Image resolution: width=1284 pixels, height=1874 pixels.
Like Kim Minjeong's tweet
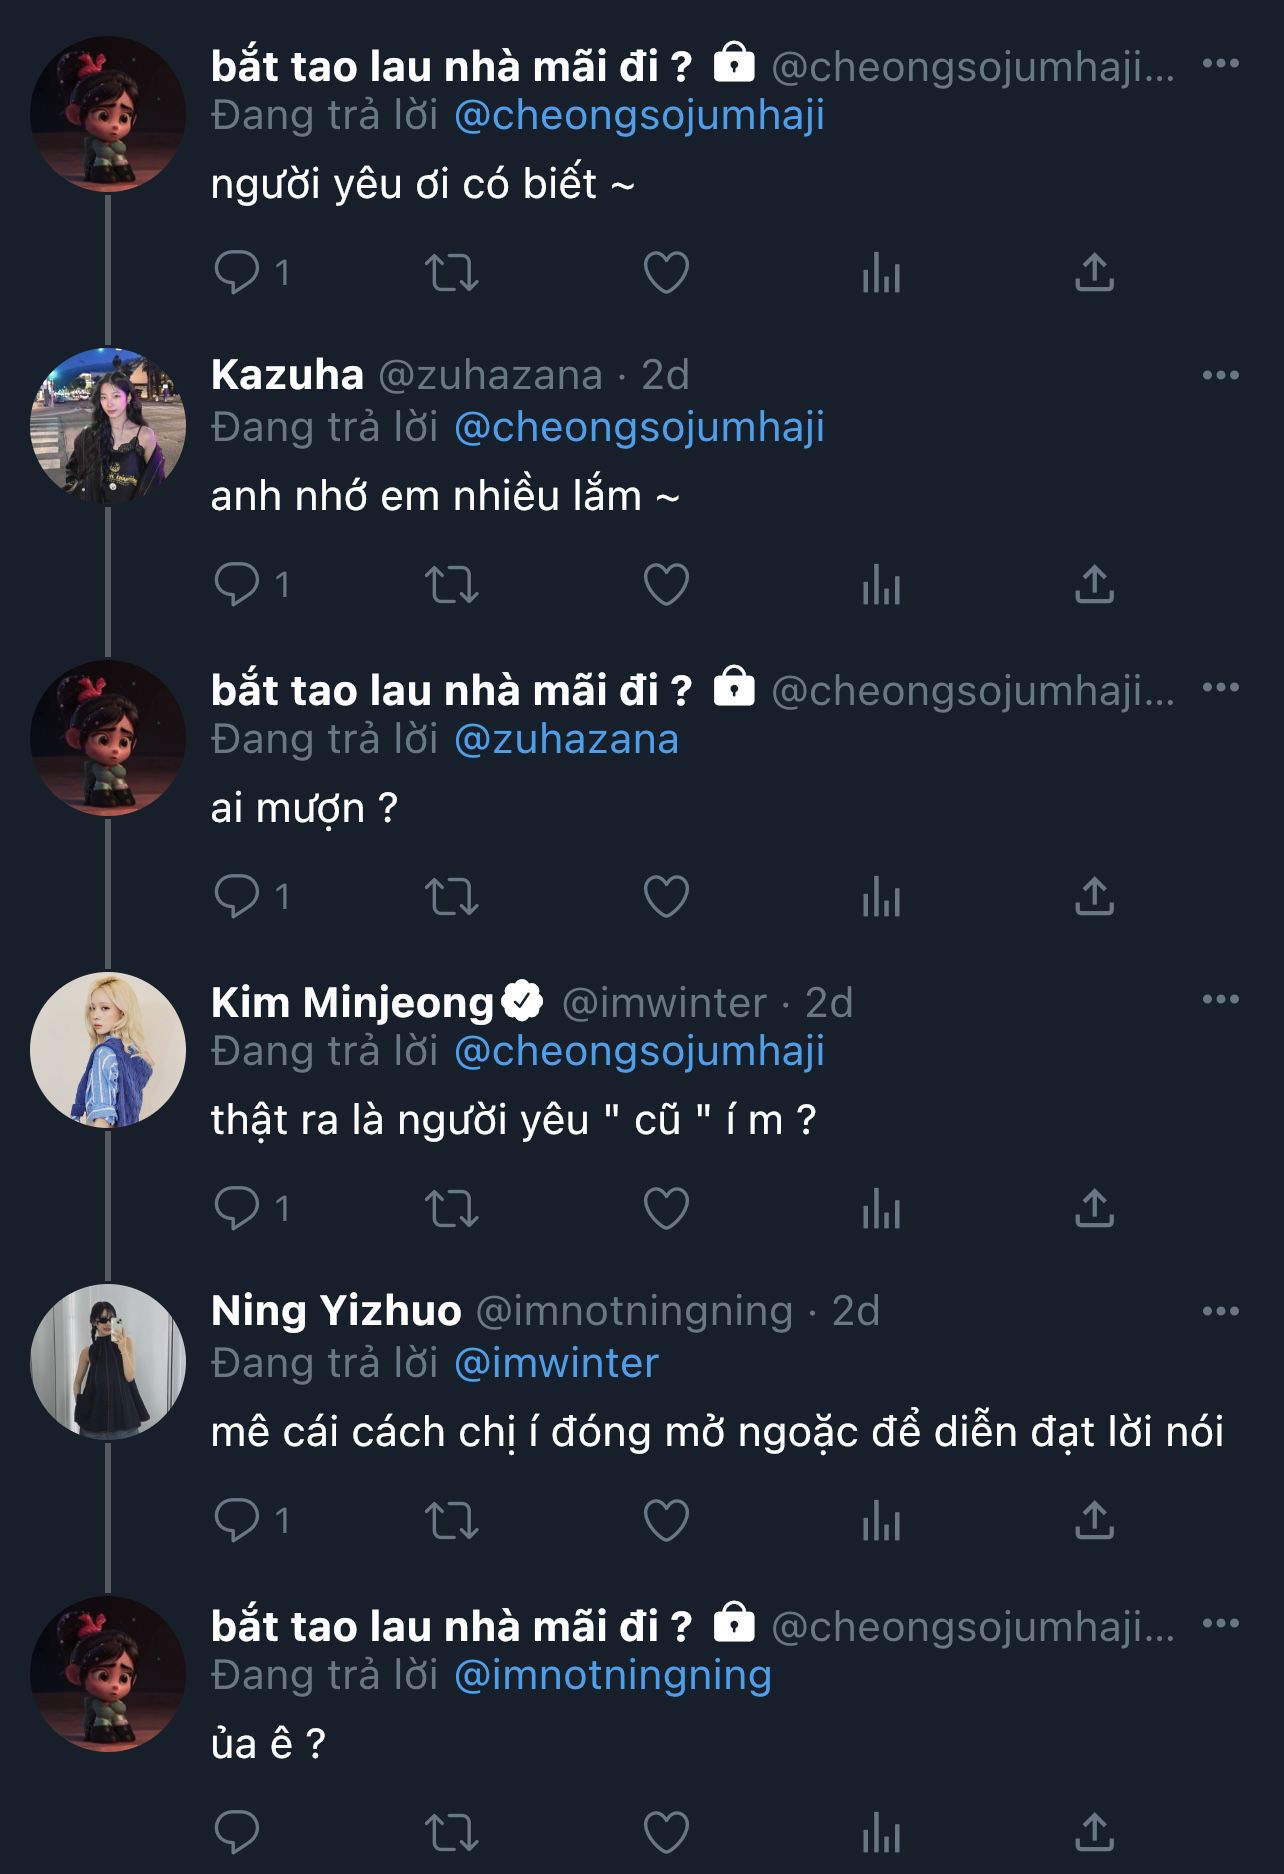666,1209
